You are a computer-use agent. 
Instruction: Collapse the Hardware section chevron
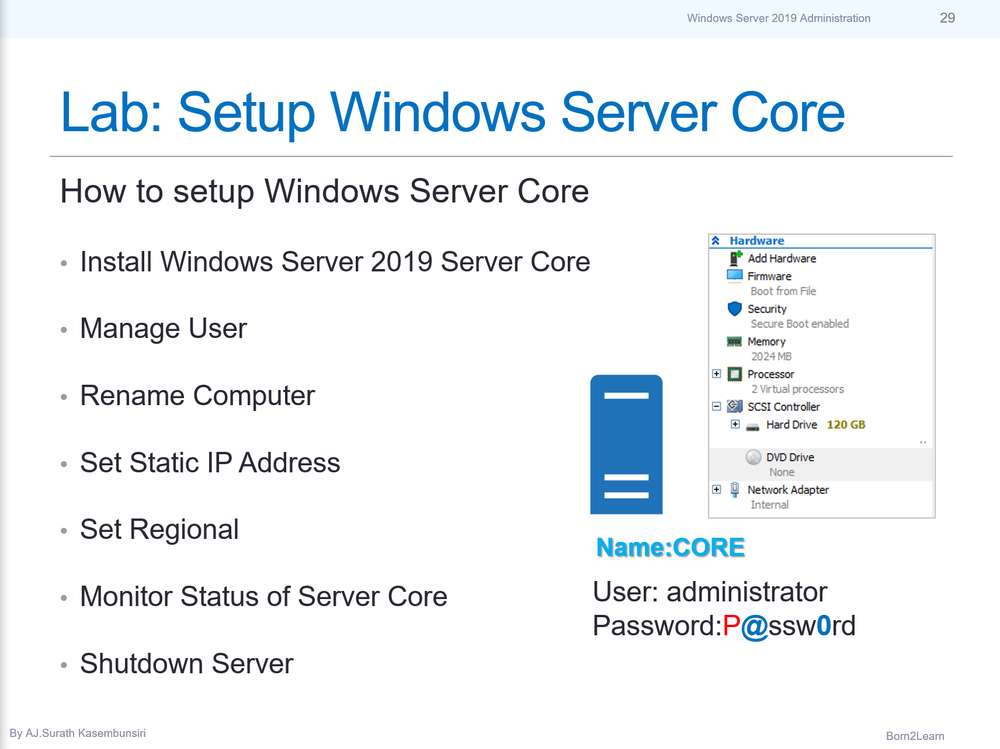[715, 239]
